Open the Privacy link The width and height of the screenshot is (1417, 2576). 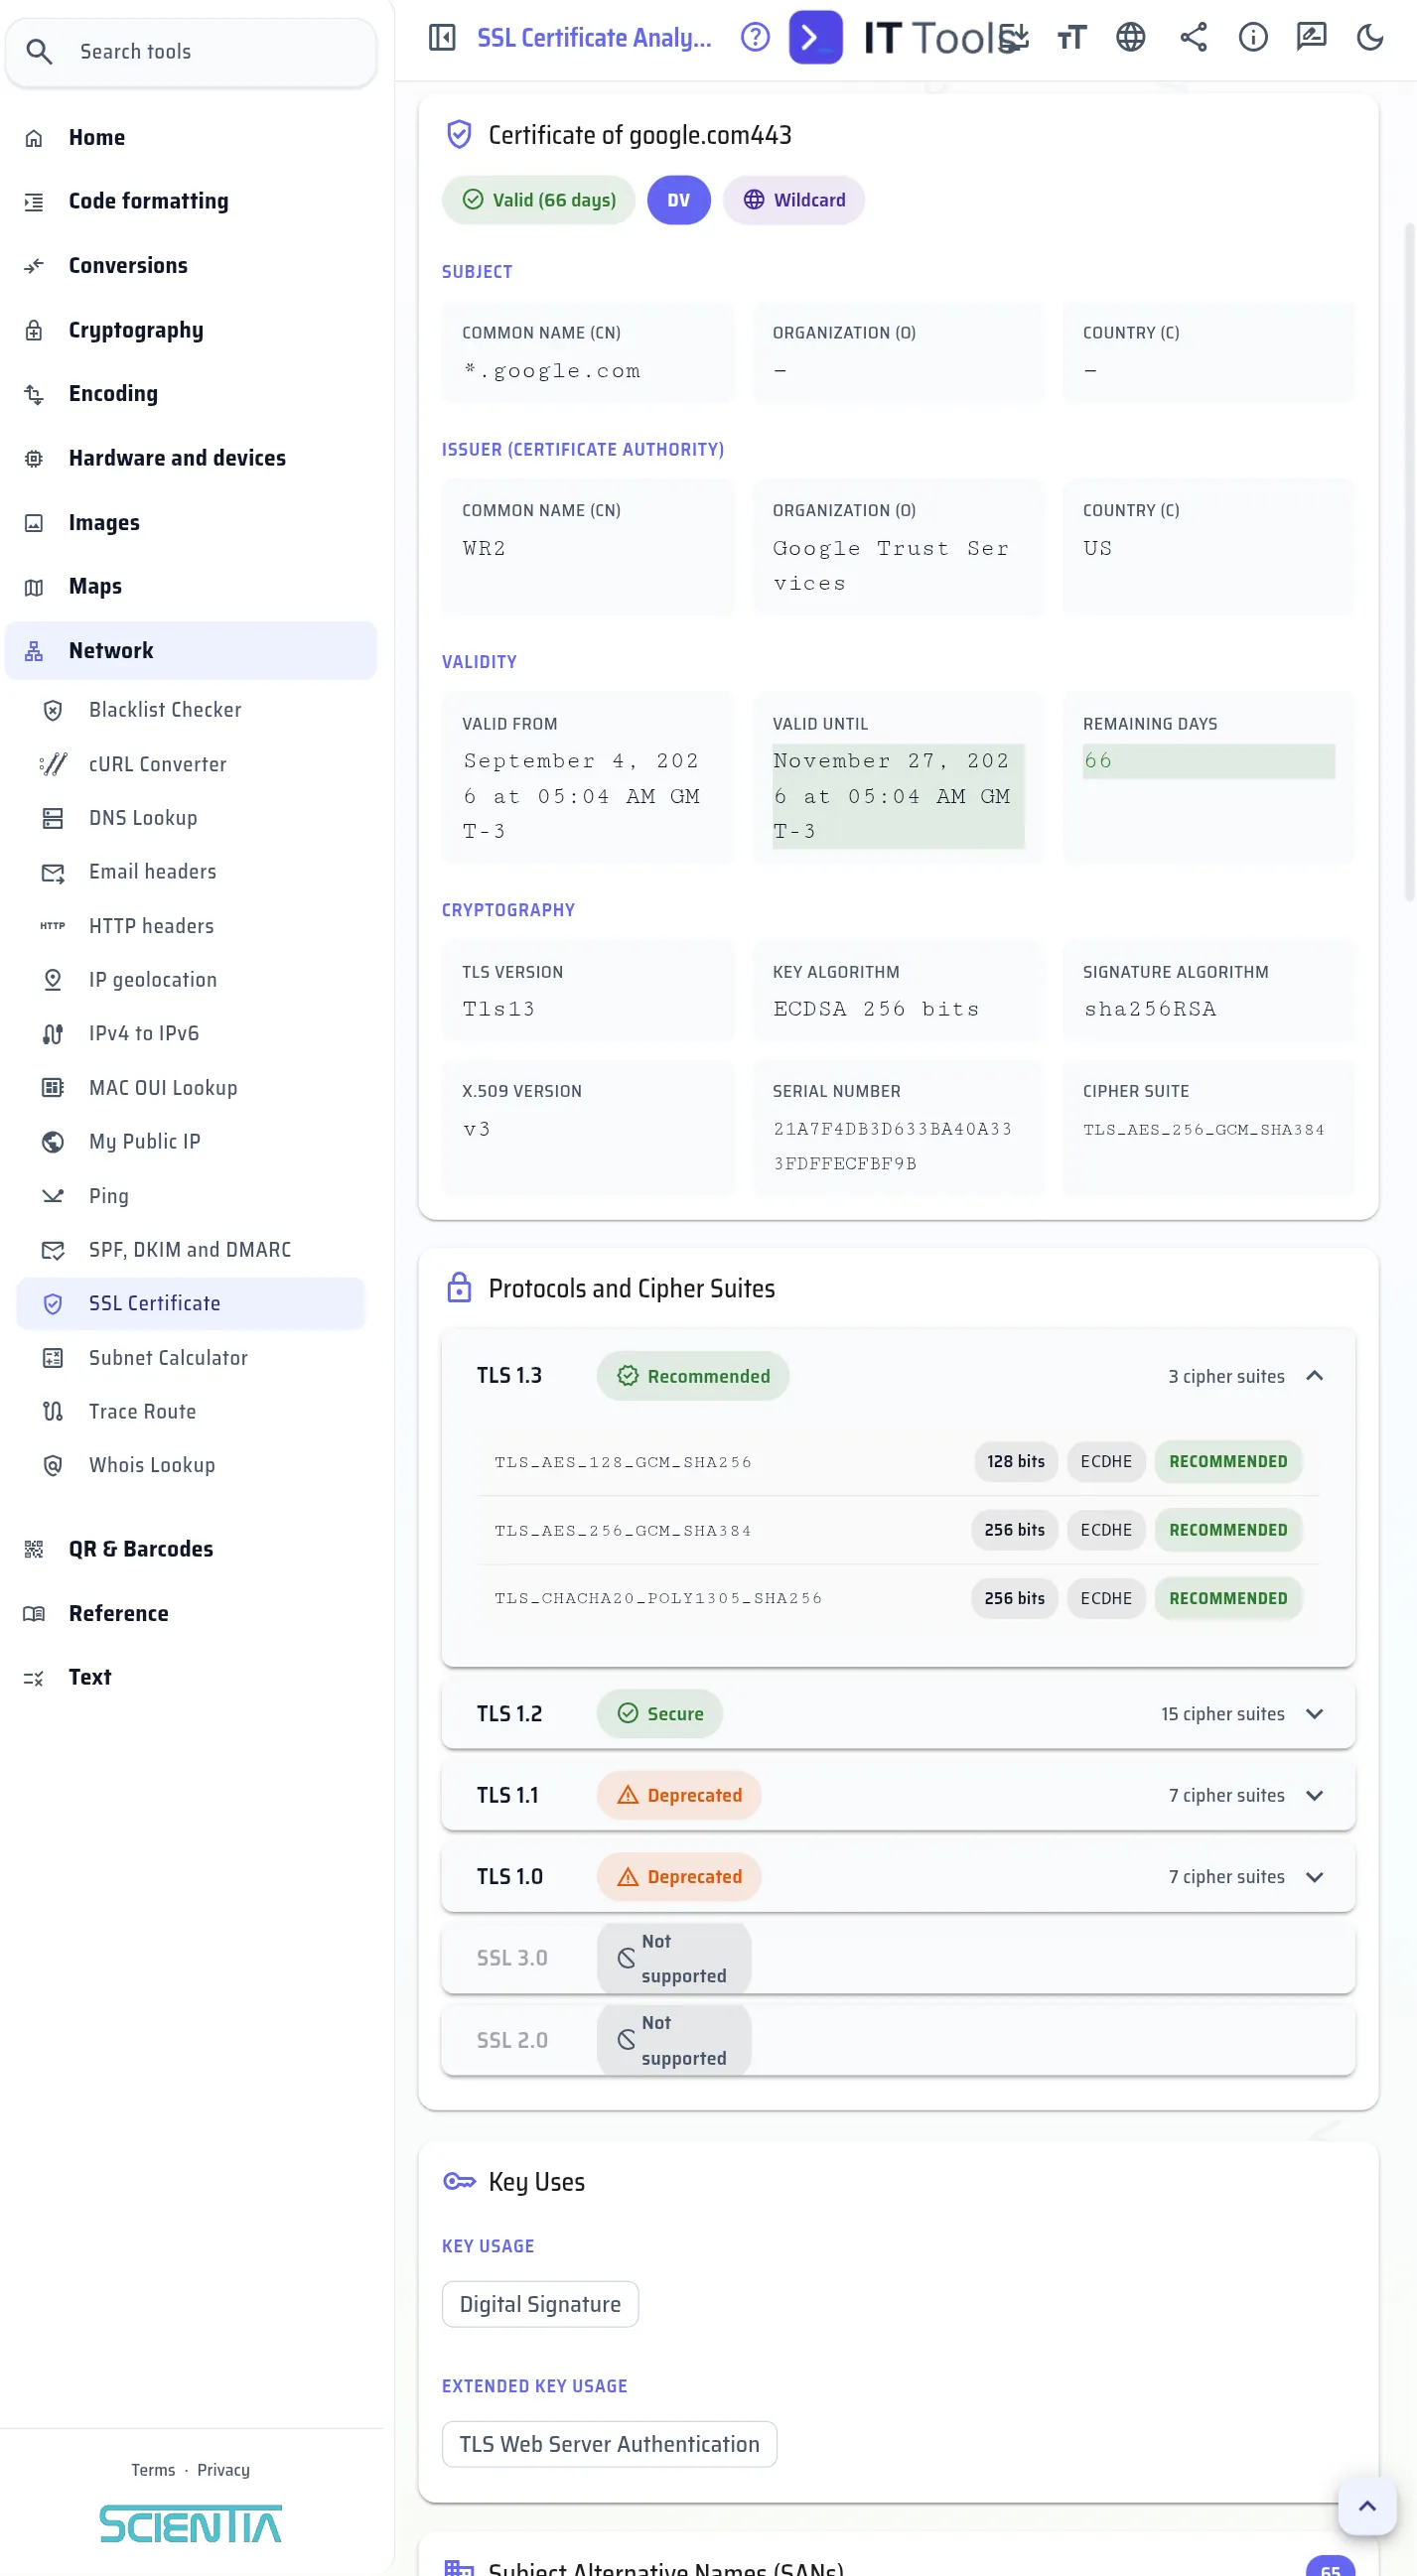click(223, 2471)
